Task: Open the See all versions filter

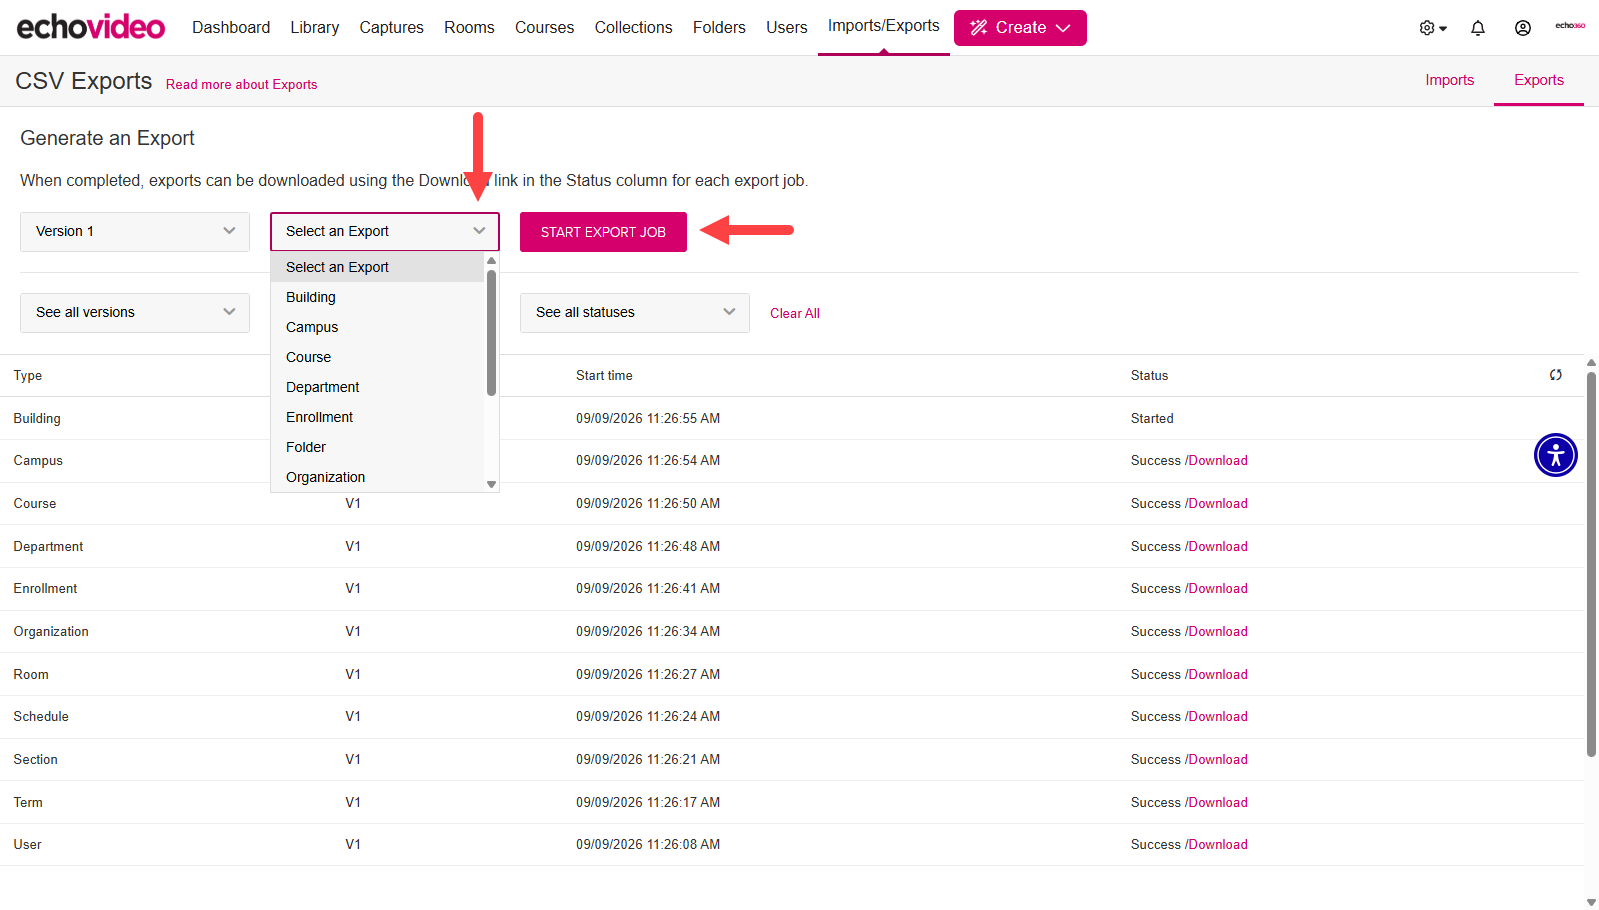Action: point(135,313)
